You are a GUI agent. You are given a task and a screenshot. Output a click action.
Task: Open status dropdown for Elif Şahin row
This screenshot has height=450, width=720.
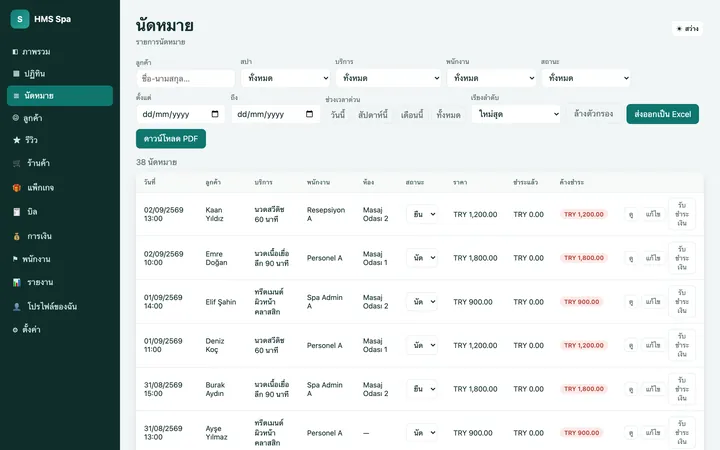pyautogui.click(x=422, y=302)
